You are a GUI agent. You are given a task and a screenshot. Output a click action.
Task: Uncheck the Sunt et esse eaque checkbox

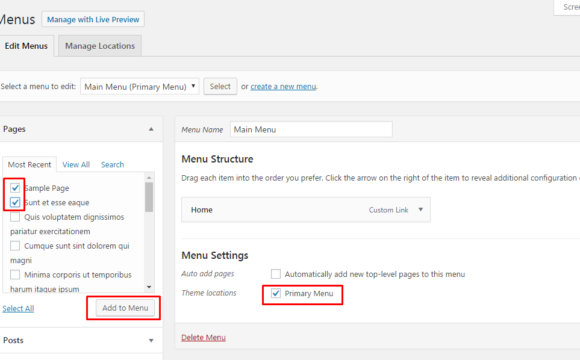pyautogui.click(x=15, y=202)
